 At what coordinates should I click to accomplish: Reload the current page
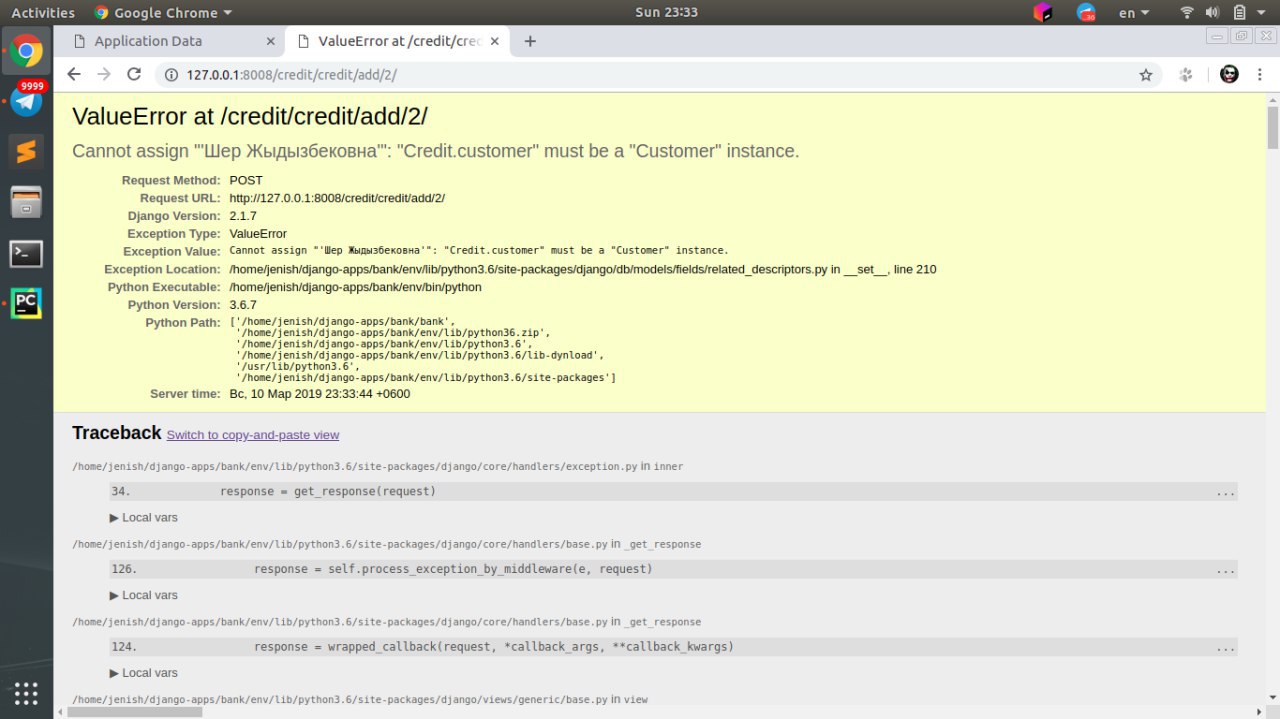coord(134,74)
